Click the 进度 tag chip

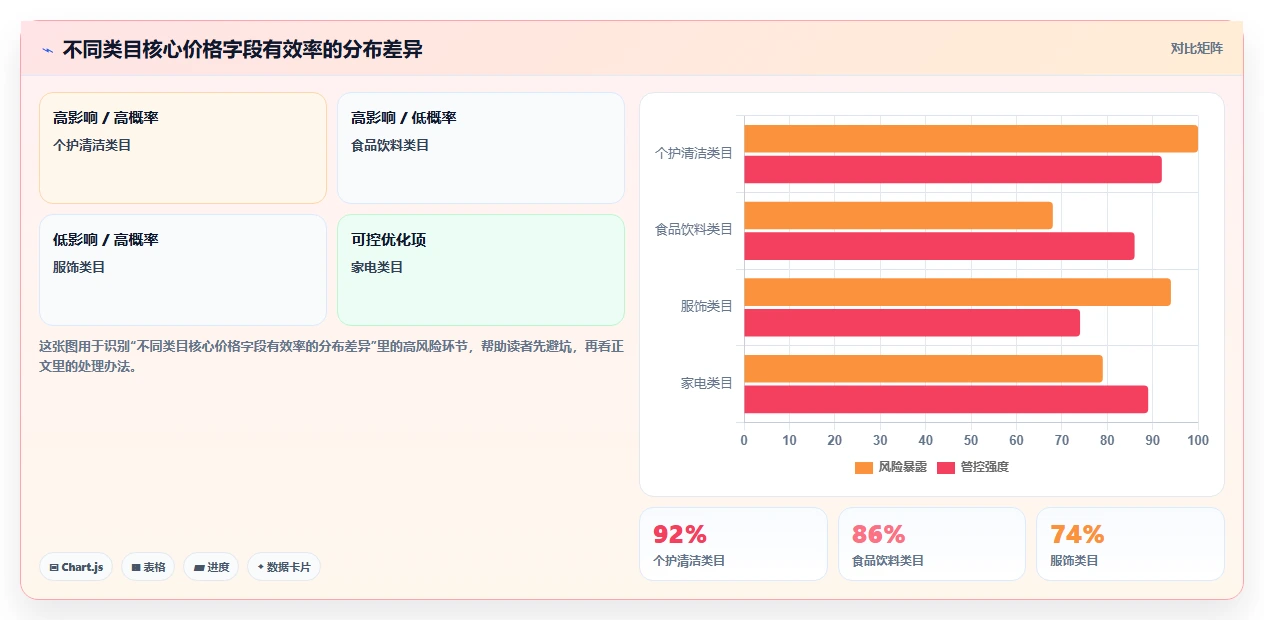211,567
